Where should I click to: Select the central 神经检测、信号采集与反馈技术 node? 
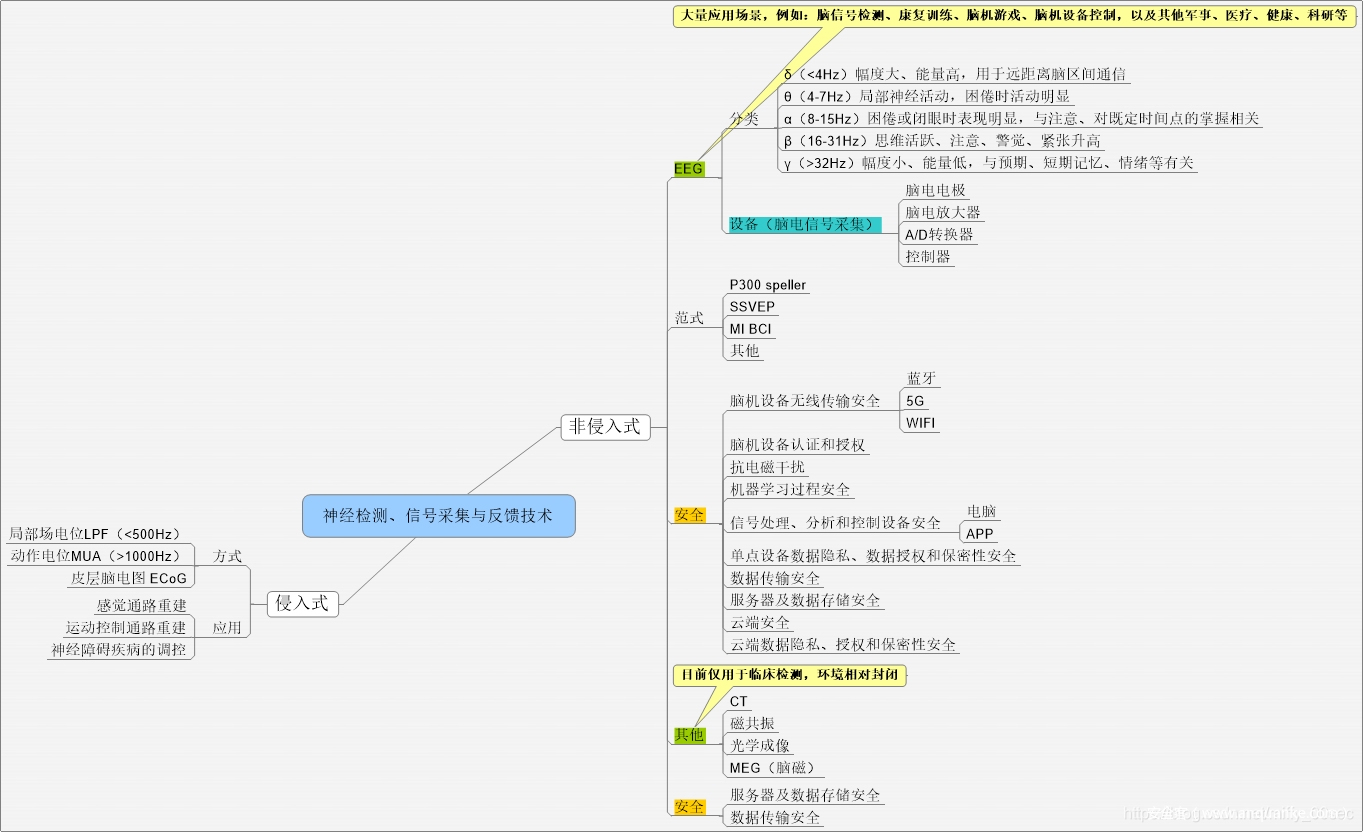click(x=438, y=516)
